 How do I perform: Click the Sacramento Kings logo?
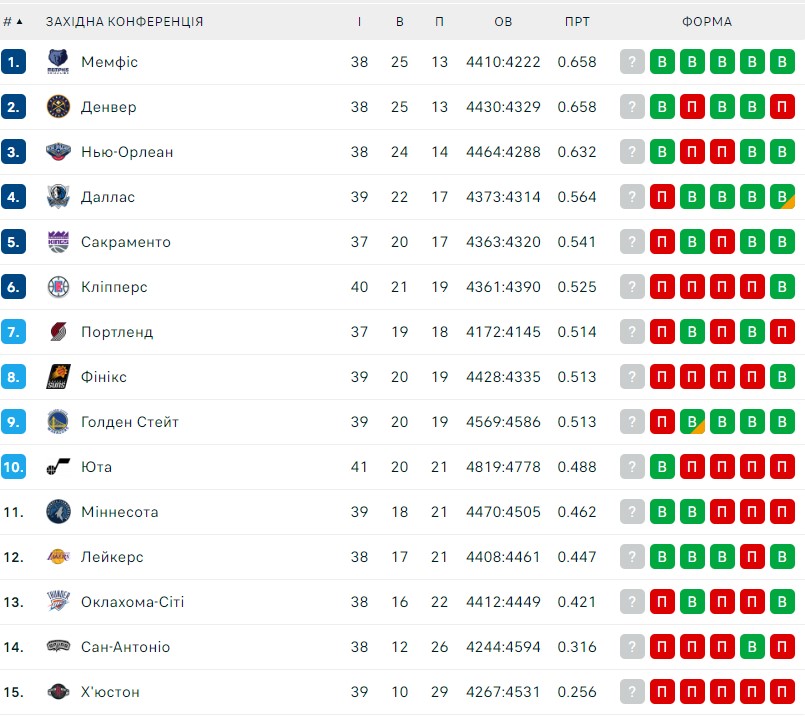click(x=58, y=242)
